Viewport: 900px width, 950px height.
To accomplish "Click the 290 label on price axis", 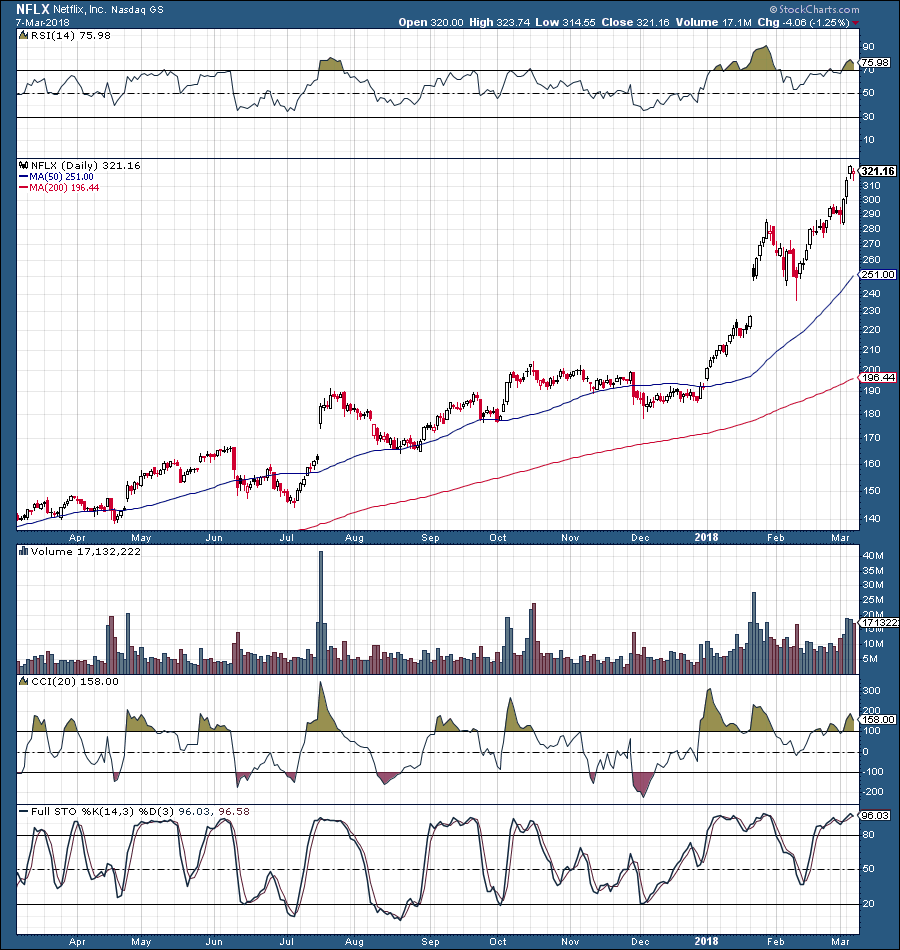I will point(872,214).
